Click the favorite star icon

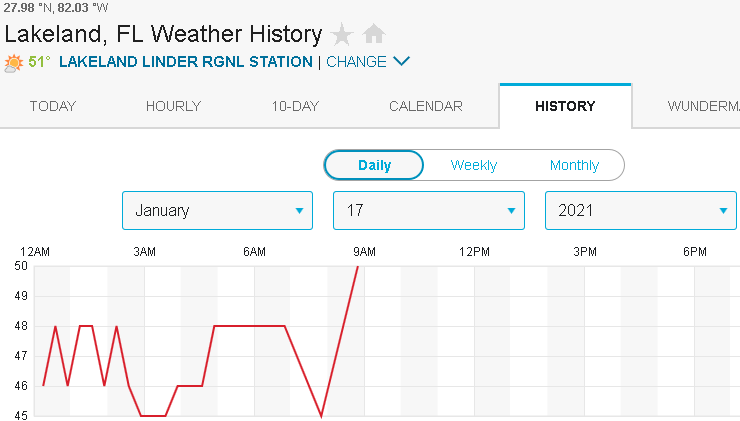[342, 35]
